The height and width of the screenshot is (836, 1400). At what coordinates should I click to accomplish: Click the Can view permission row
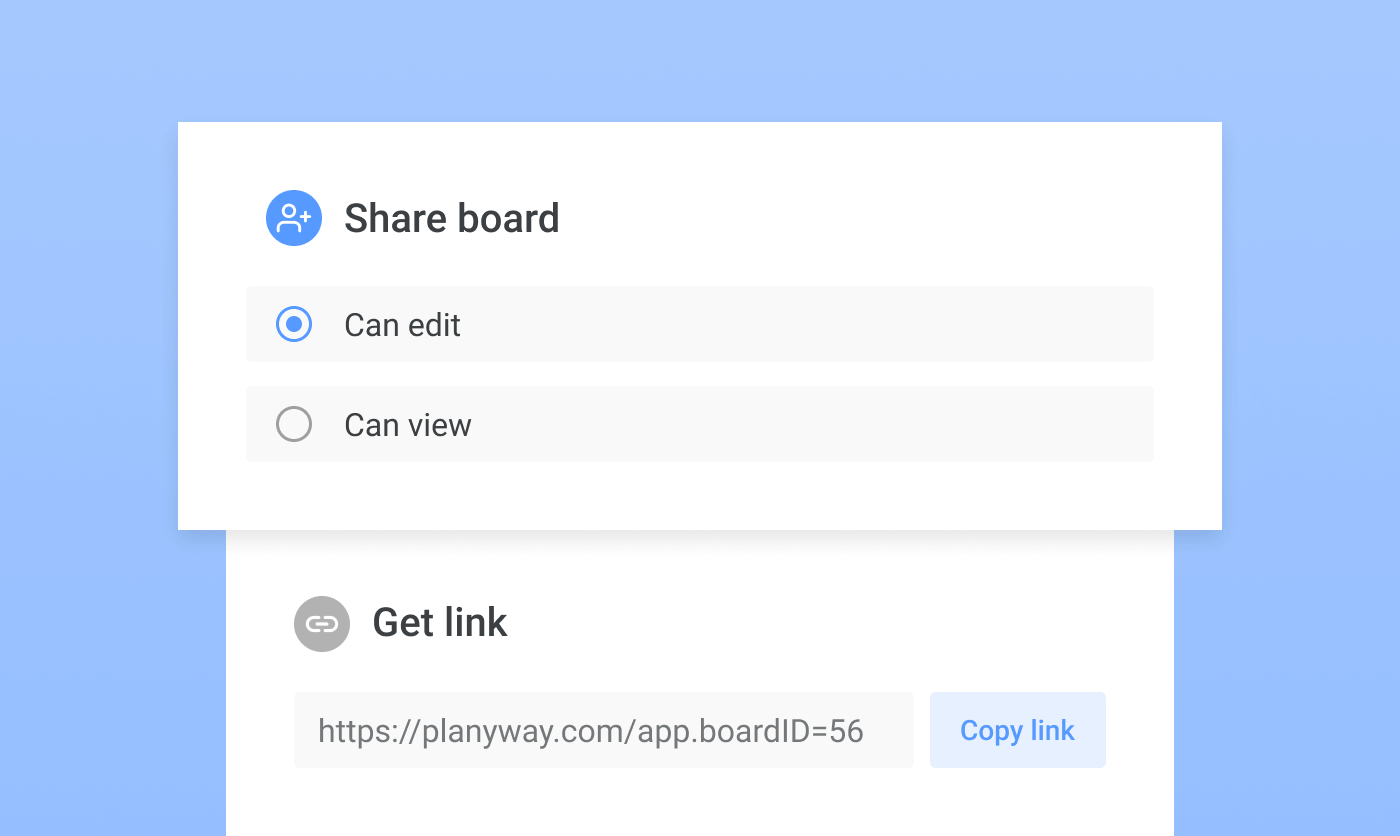click(700, 424)
